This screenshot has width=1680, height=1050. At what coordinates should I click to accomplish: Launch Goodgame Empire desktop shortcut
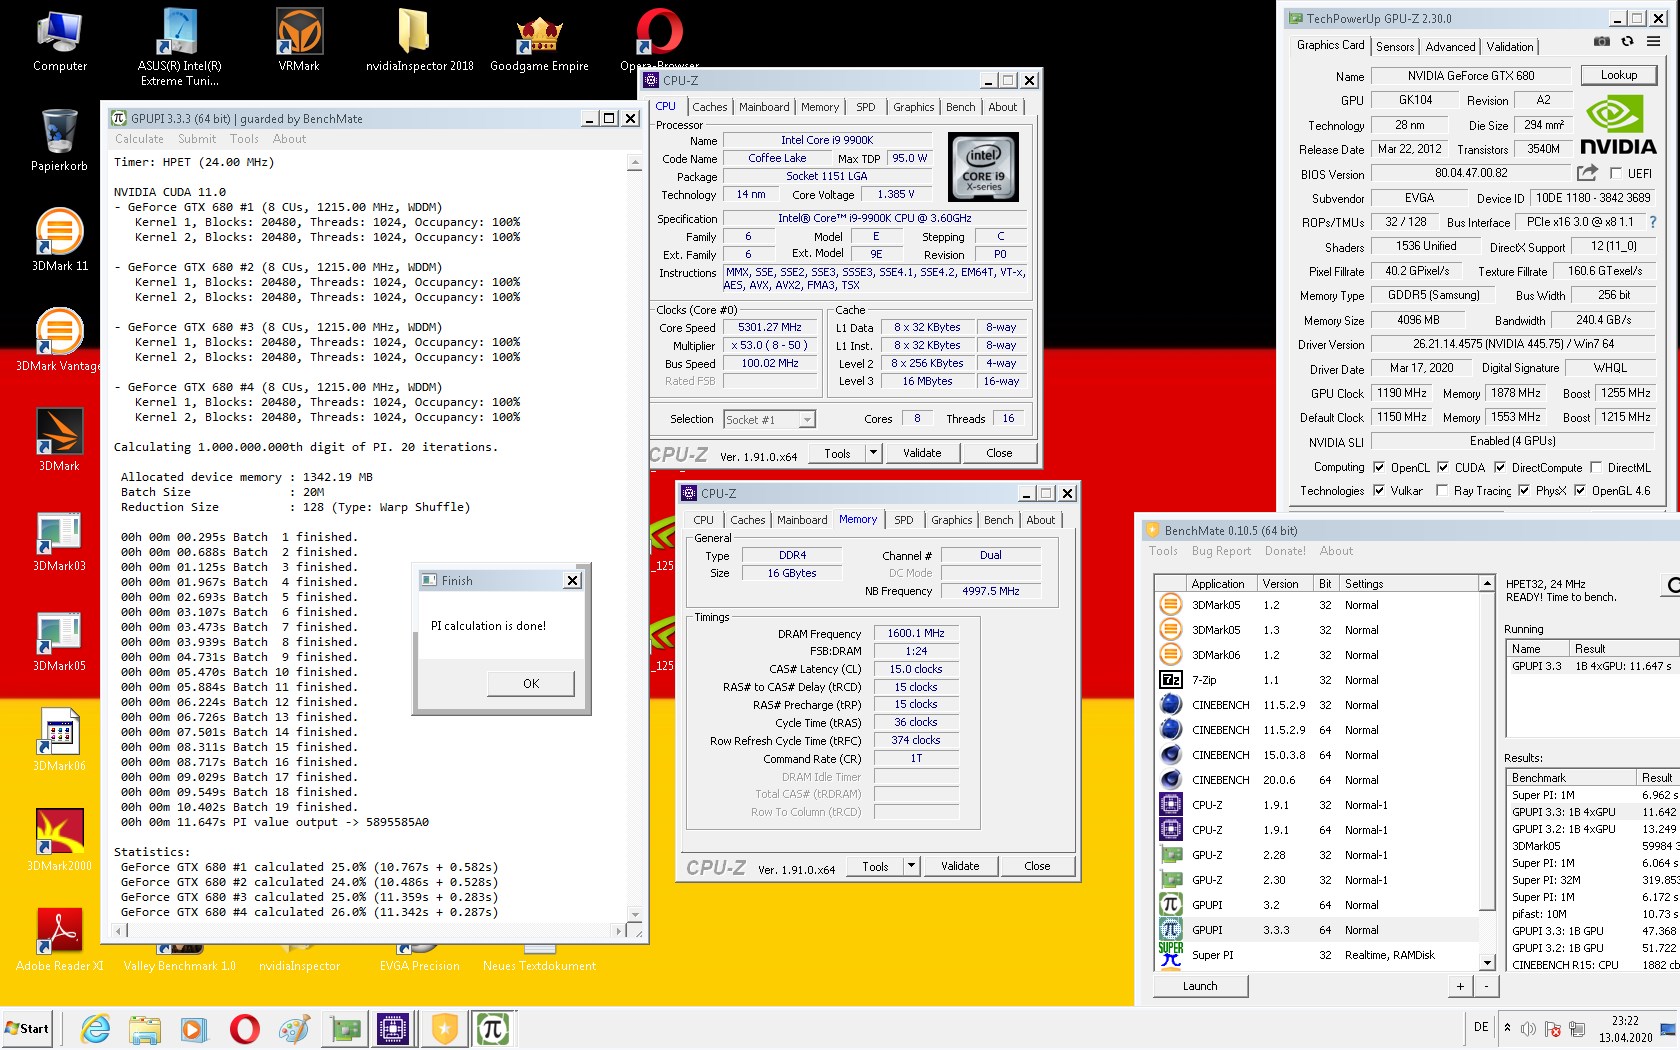click(x=539, y=40)
